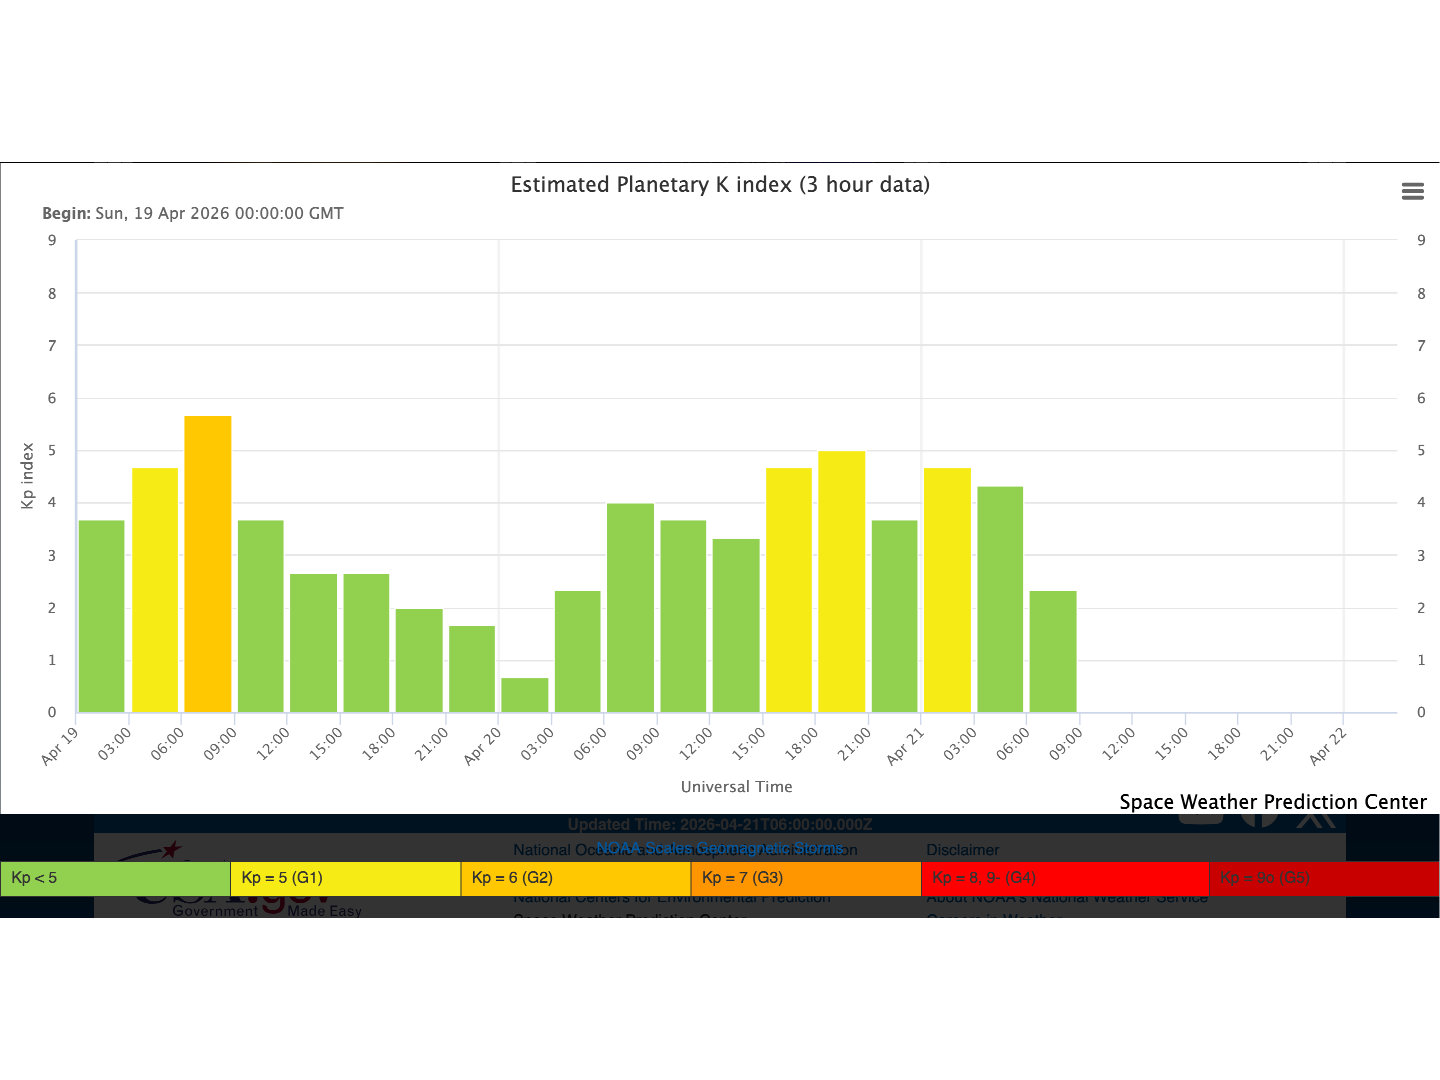Select the yellow Kp = 5 (G1) legend box
Image resolution: width=1440 pixels, height=1080 pixels.
pyautogui.click(x=345, y=878)
